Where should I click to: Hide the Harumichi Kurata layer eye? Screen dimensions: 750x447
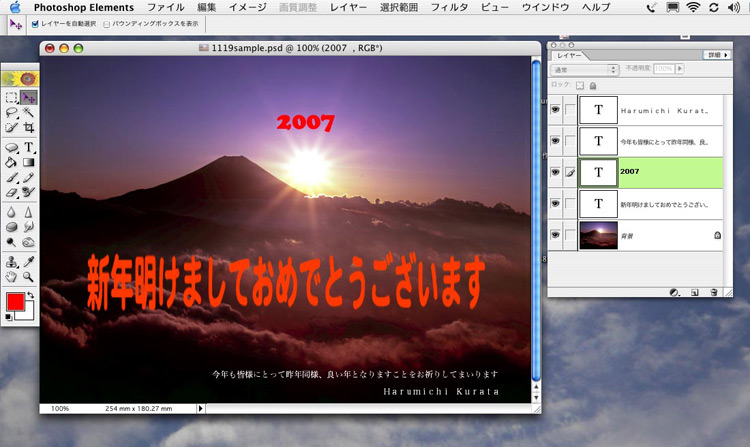point(555,110)
